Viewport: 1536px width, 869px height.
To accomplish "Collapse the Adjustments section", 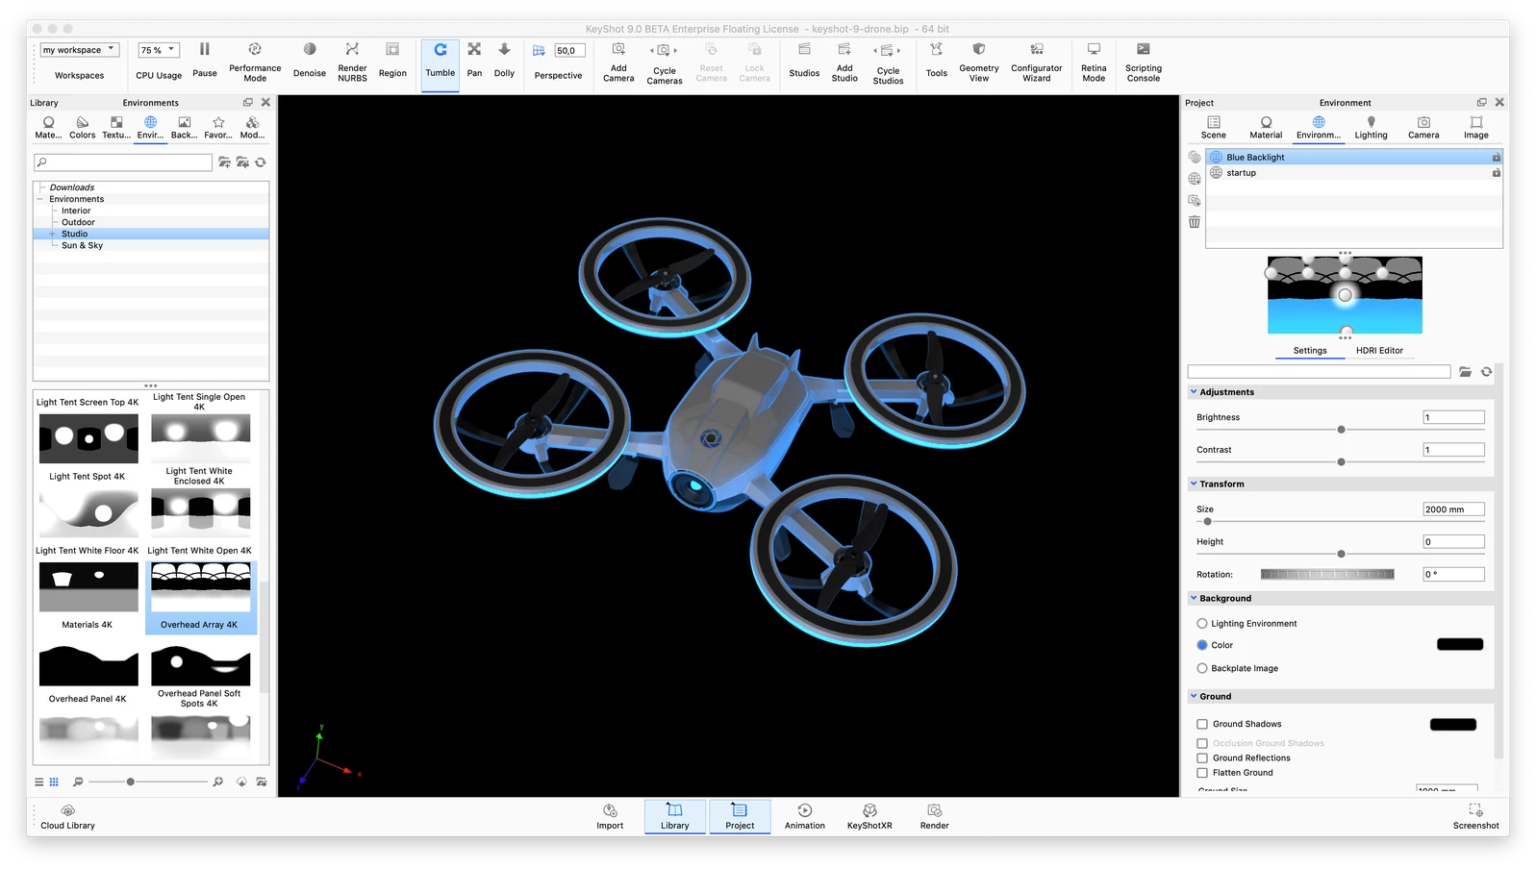I will click(x=1193, y=392).
